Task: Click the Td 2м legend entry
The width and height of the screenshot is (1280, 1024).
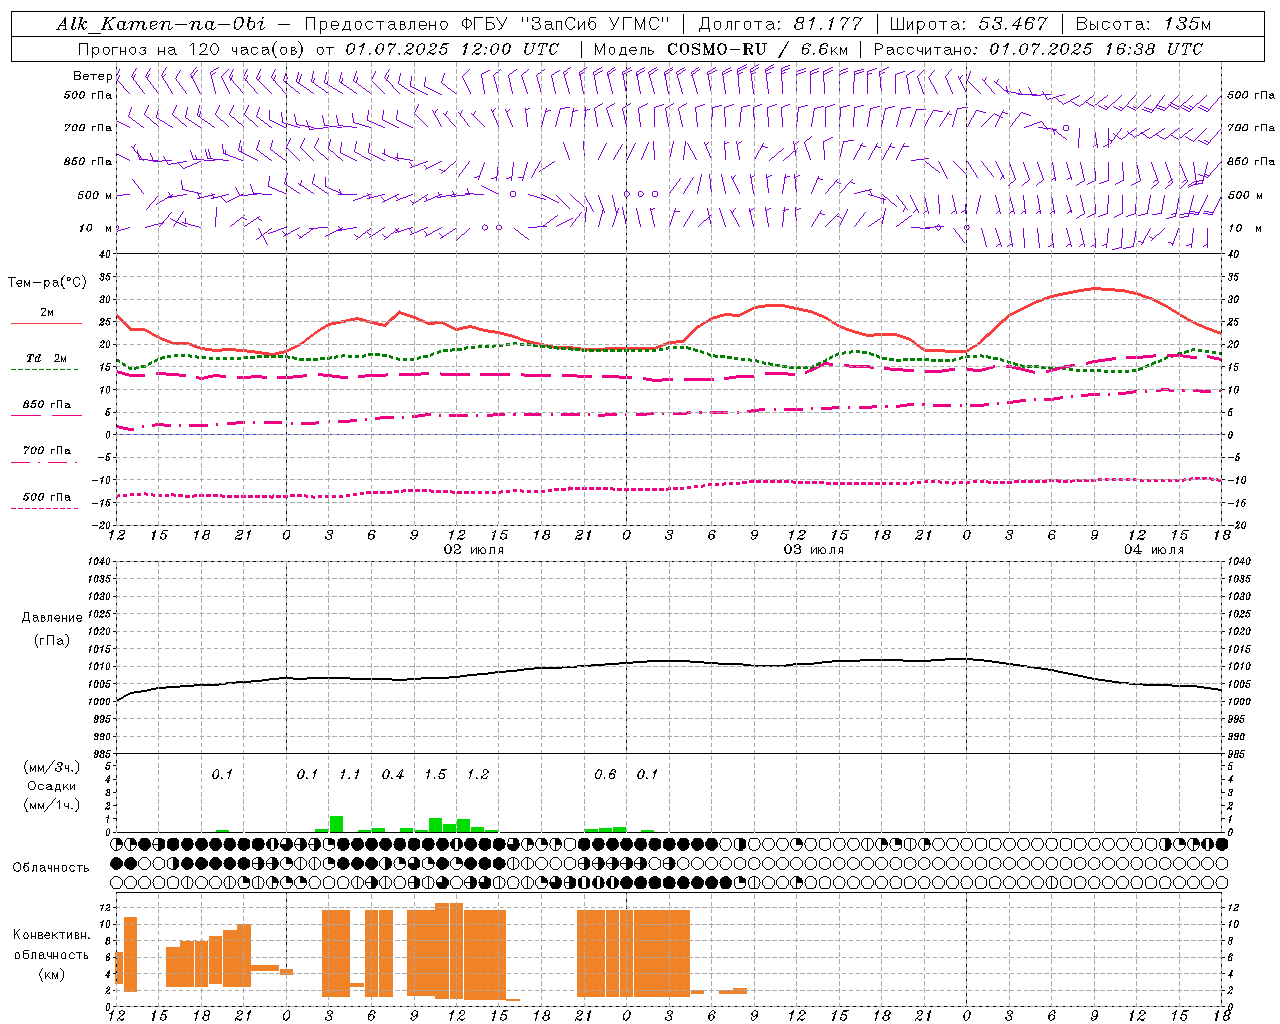Action: point(47,358)
